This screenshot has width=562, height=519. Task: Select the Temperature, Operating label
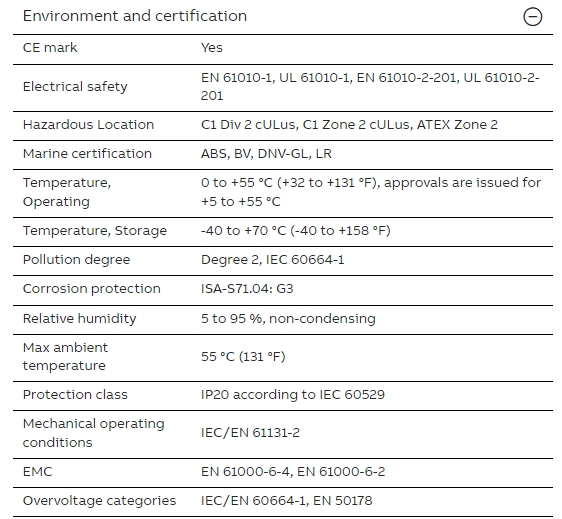point(67,192)
